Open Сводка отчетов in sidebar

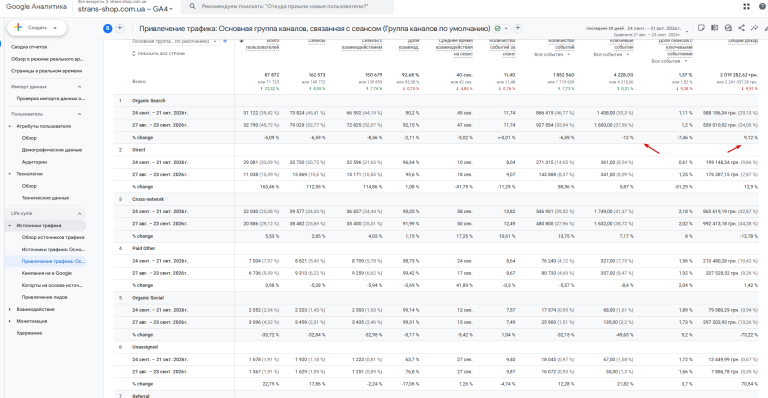tap(29, 47)
